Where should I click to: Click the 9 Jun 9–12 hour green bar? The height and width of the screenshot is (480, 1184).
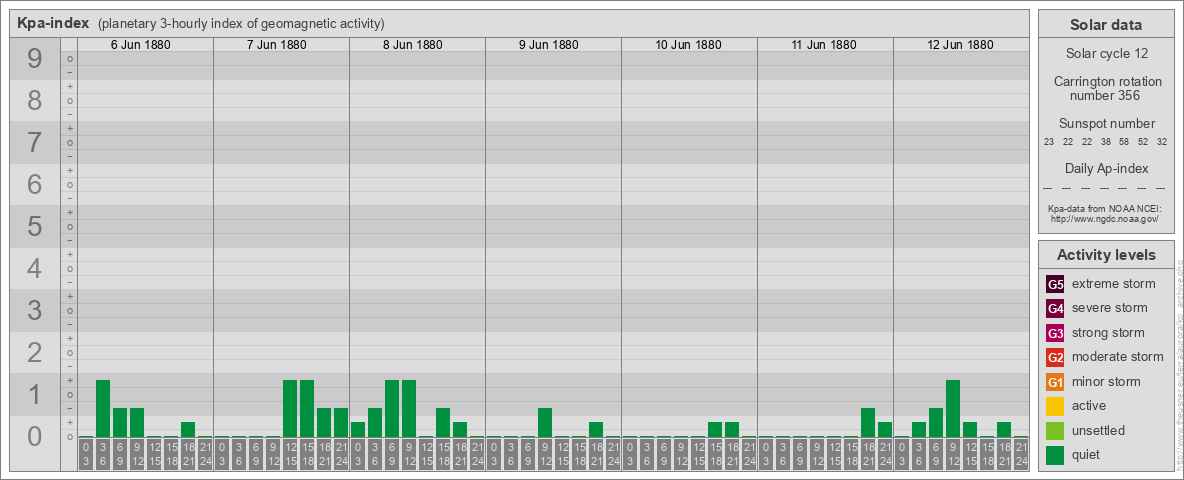544,423
